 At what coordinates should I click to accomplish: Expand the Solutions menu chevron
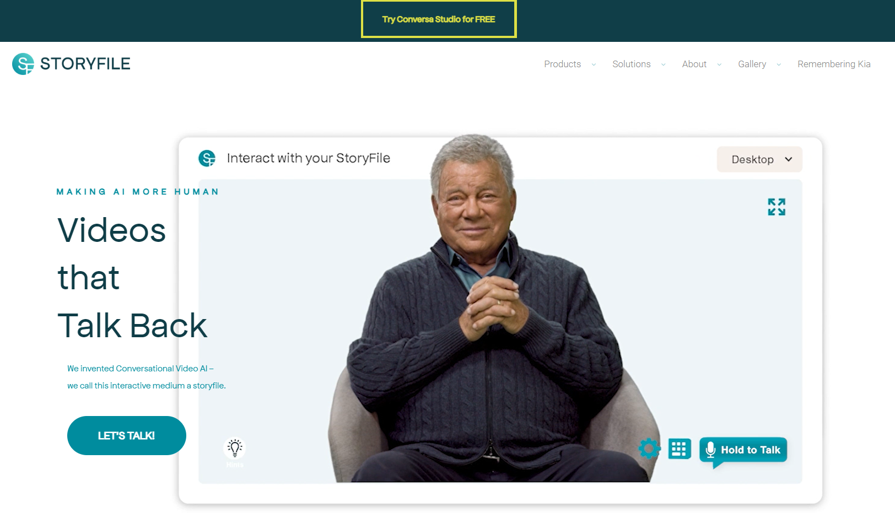(x=663, y=64)
